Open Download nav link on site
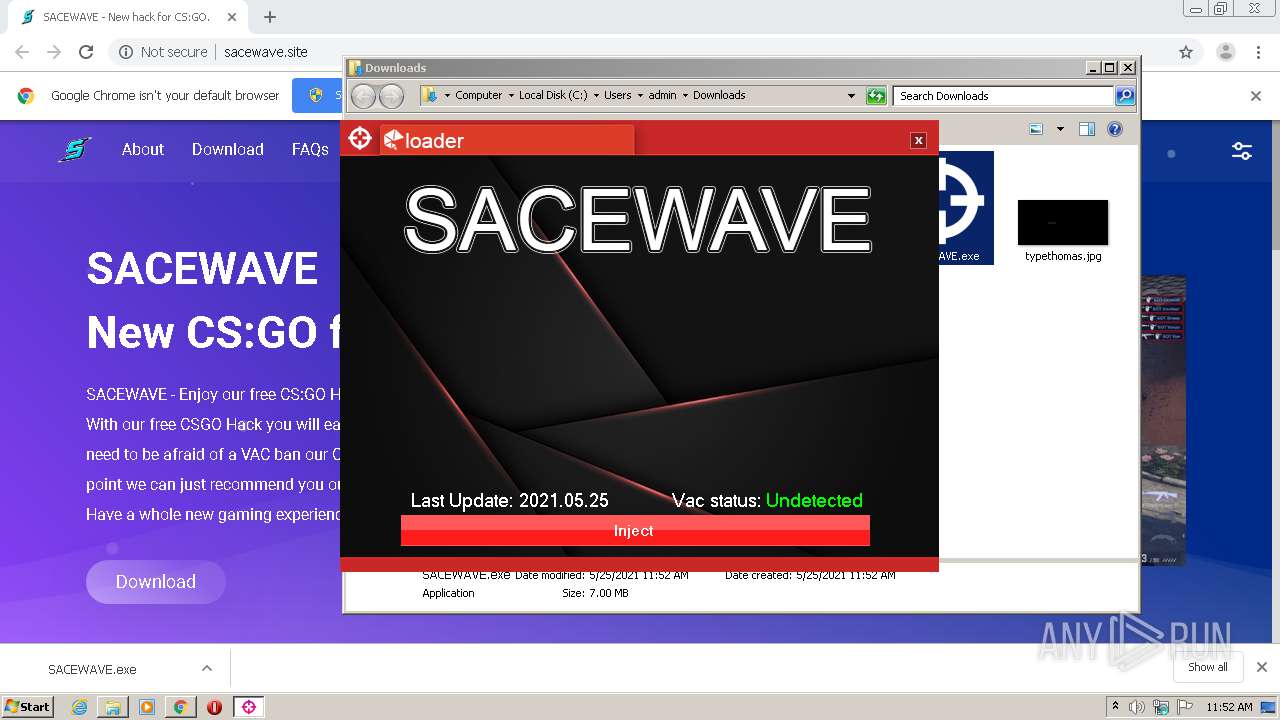The width and height of the screenshot is (1280, 720). click(228, 149)
